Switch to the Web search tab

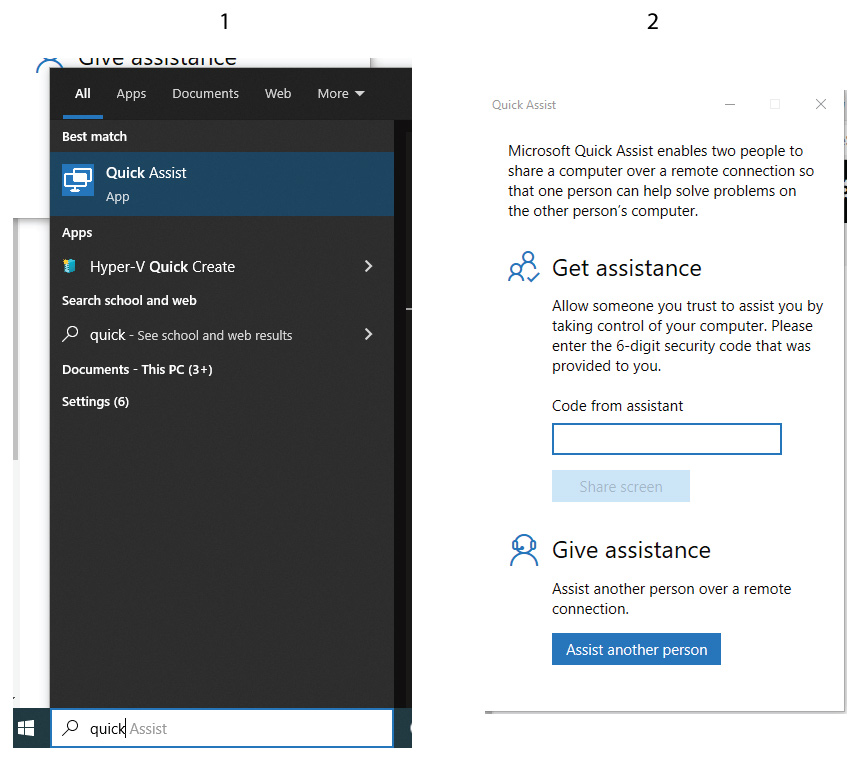(278, 94)
